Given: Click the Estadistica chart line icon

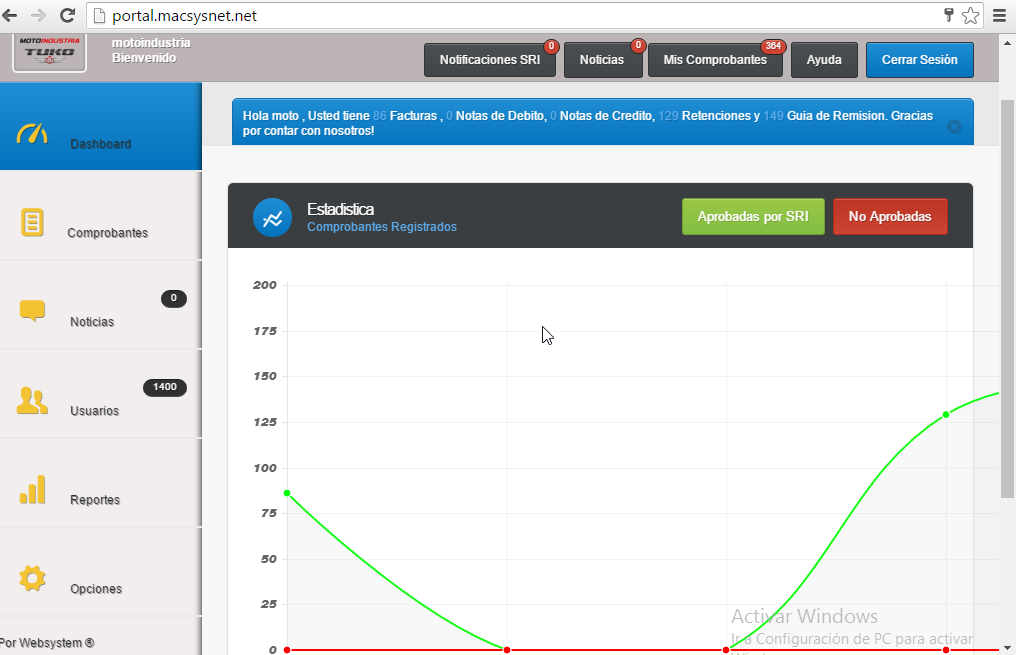Looking at the screenshot, I should tap(272, 218).
